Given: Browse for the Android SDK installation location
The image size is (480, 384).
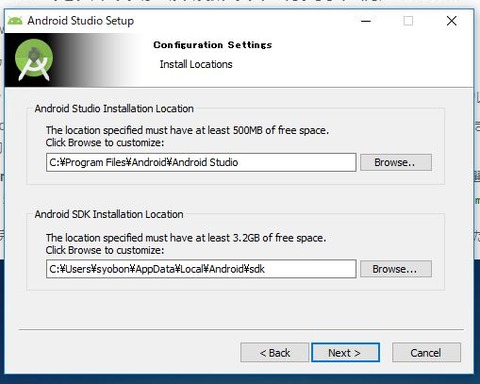Looking at the screenshot, I should click(396, 269).
